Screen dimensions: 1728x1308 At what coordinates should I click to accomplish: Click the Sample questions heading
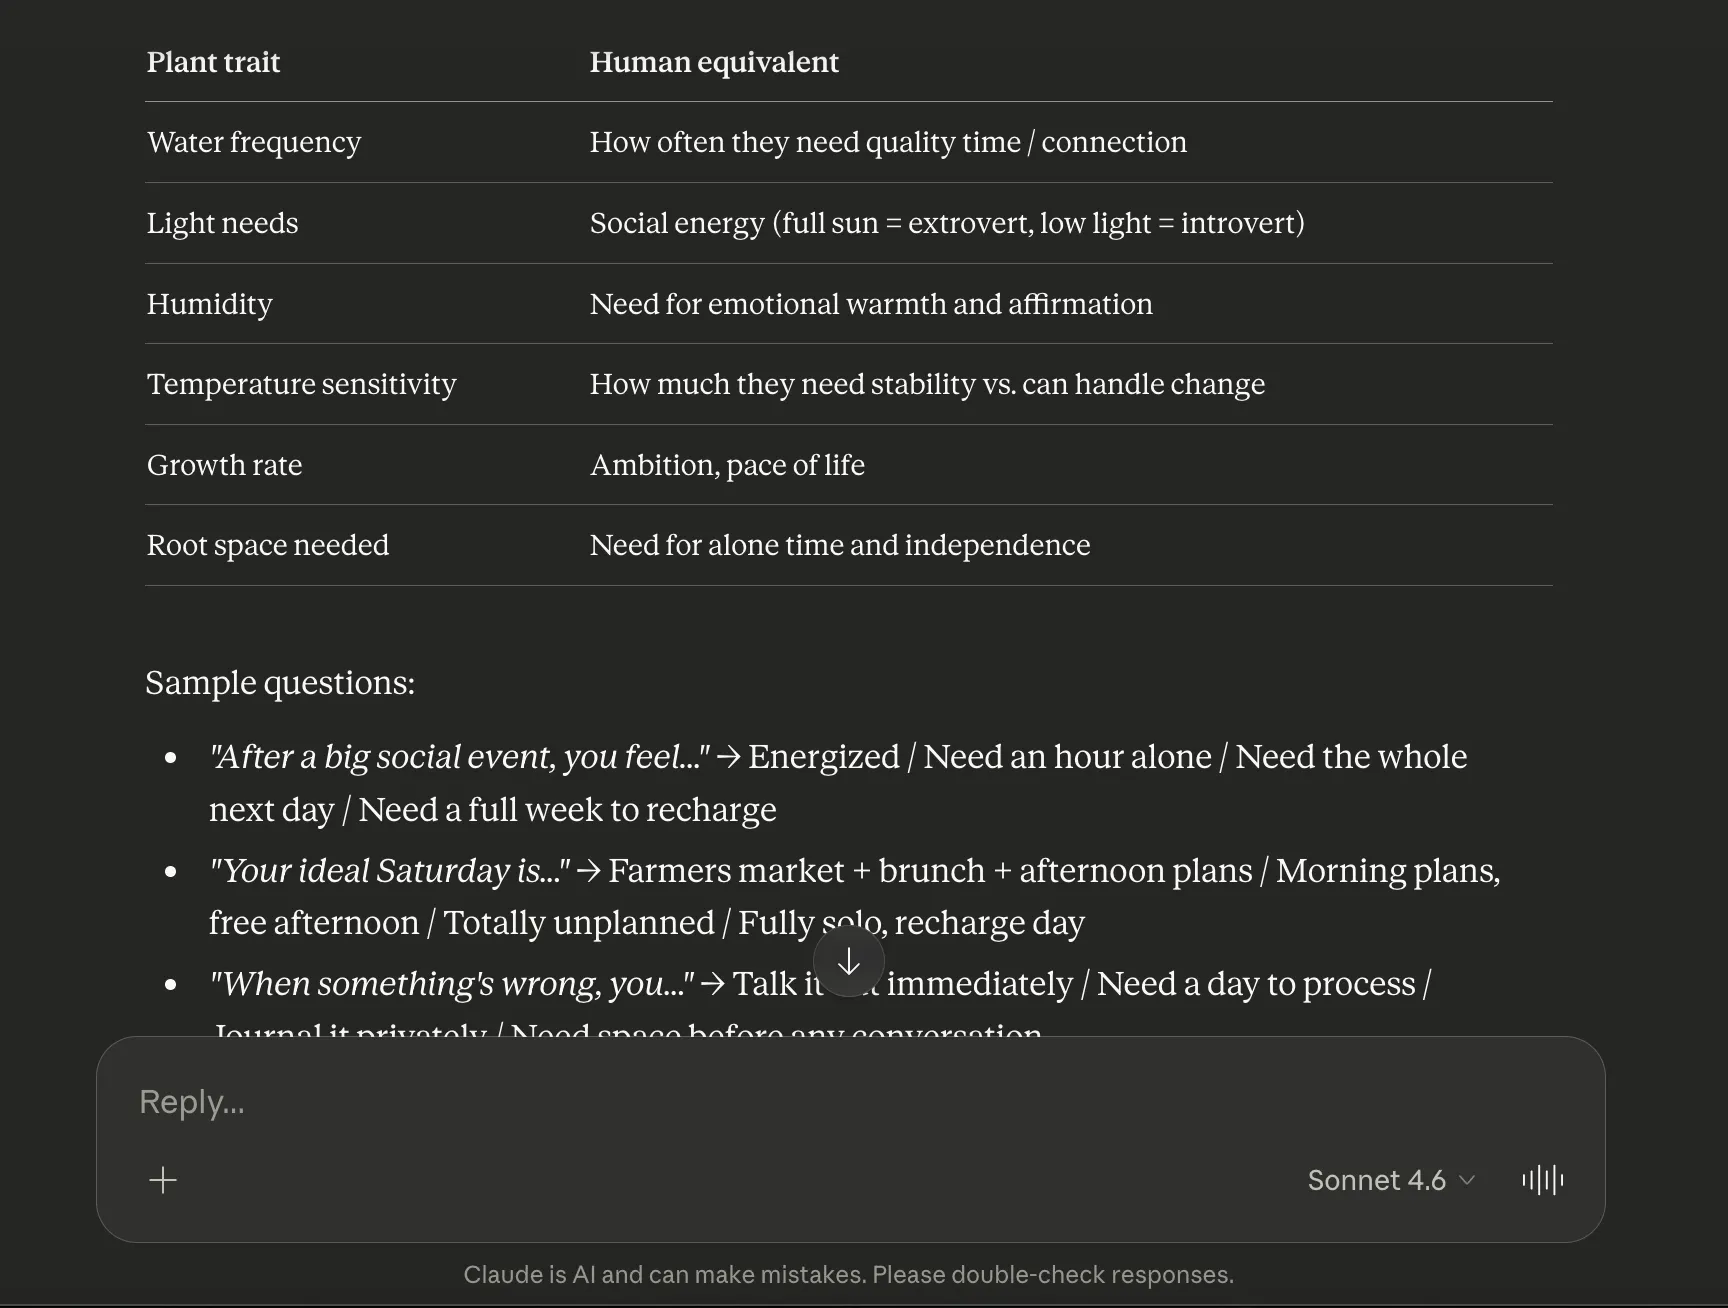280,683
